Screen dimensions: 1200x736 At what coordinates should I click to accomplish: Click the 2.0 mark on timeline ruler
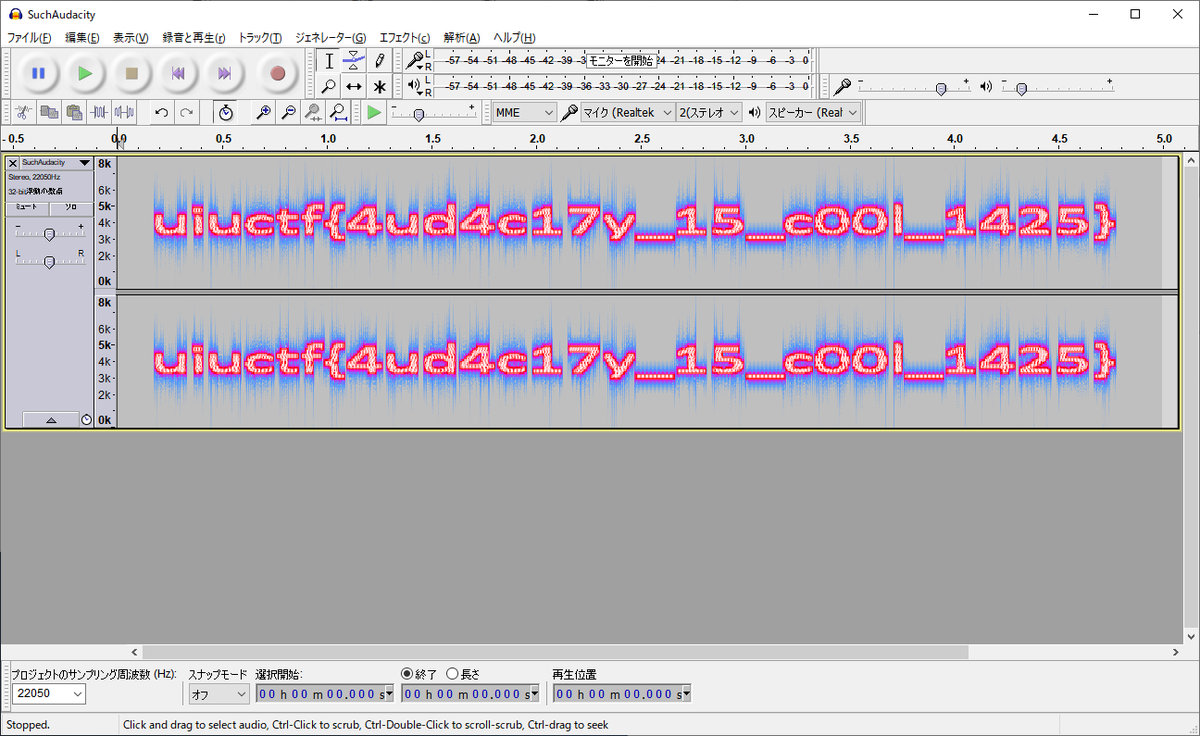538,138
